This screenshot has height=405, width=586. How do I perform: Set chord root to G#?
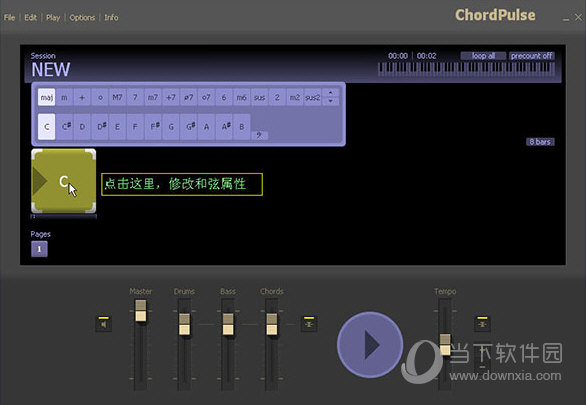point(190,127)
